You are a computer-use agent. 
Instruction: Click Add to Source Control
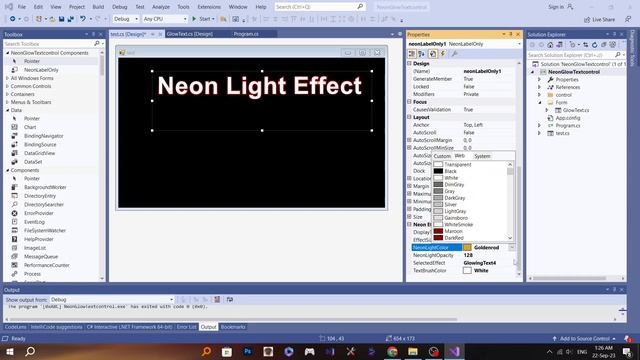click(584, 338)
